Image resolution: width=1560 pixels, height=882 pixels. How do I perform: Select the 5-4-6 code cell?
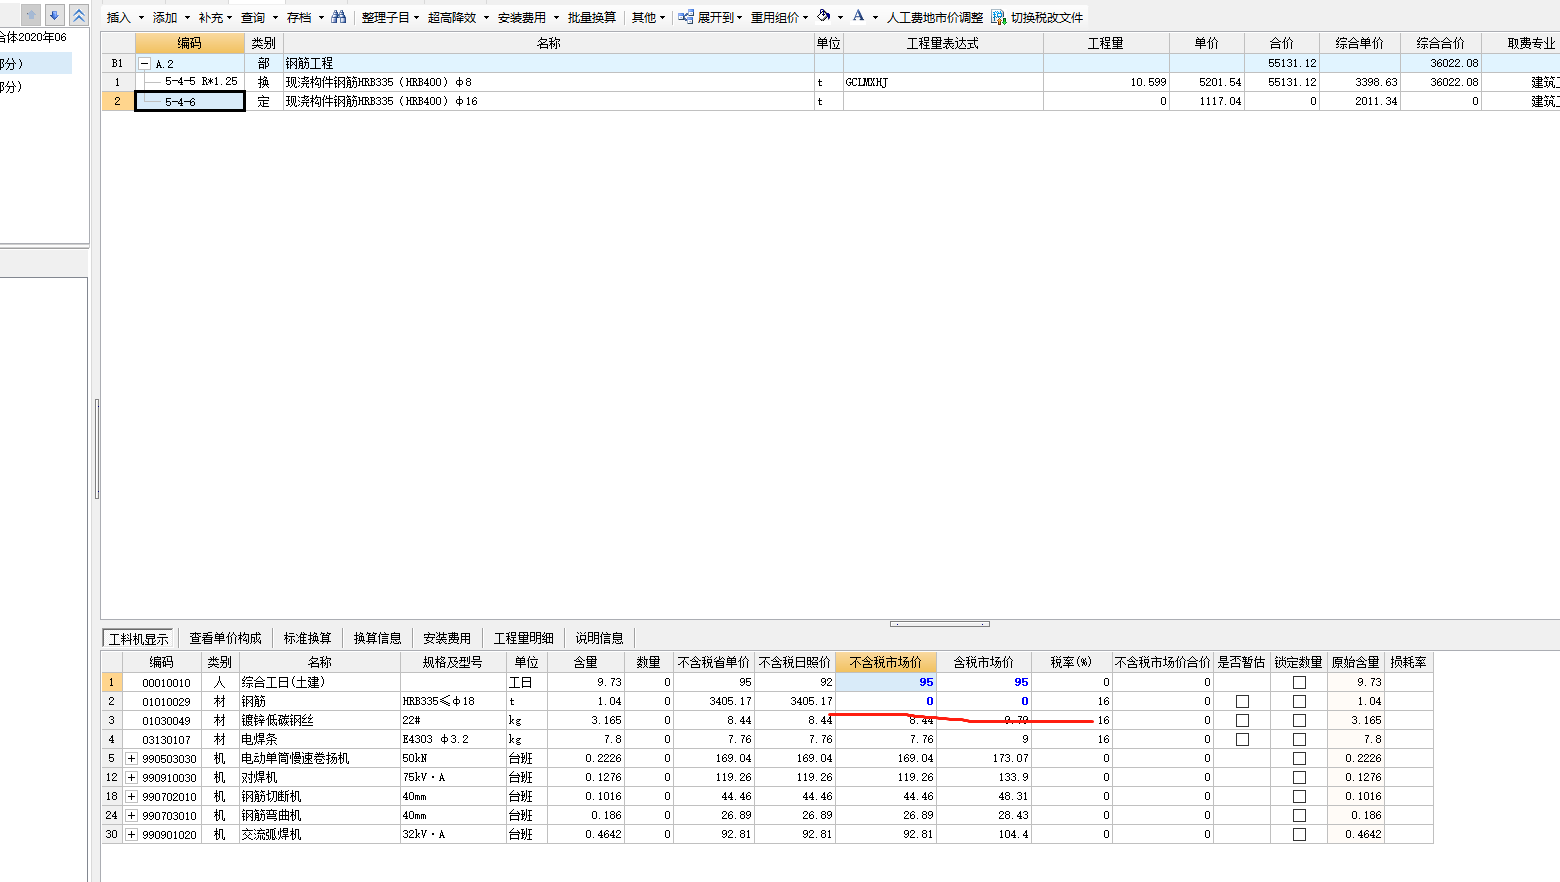190,101
